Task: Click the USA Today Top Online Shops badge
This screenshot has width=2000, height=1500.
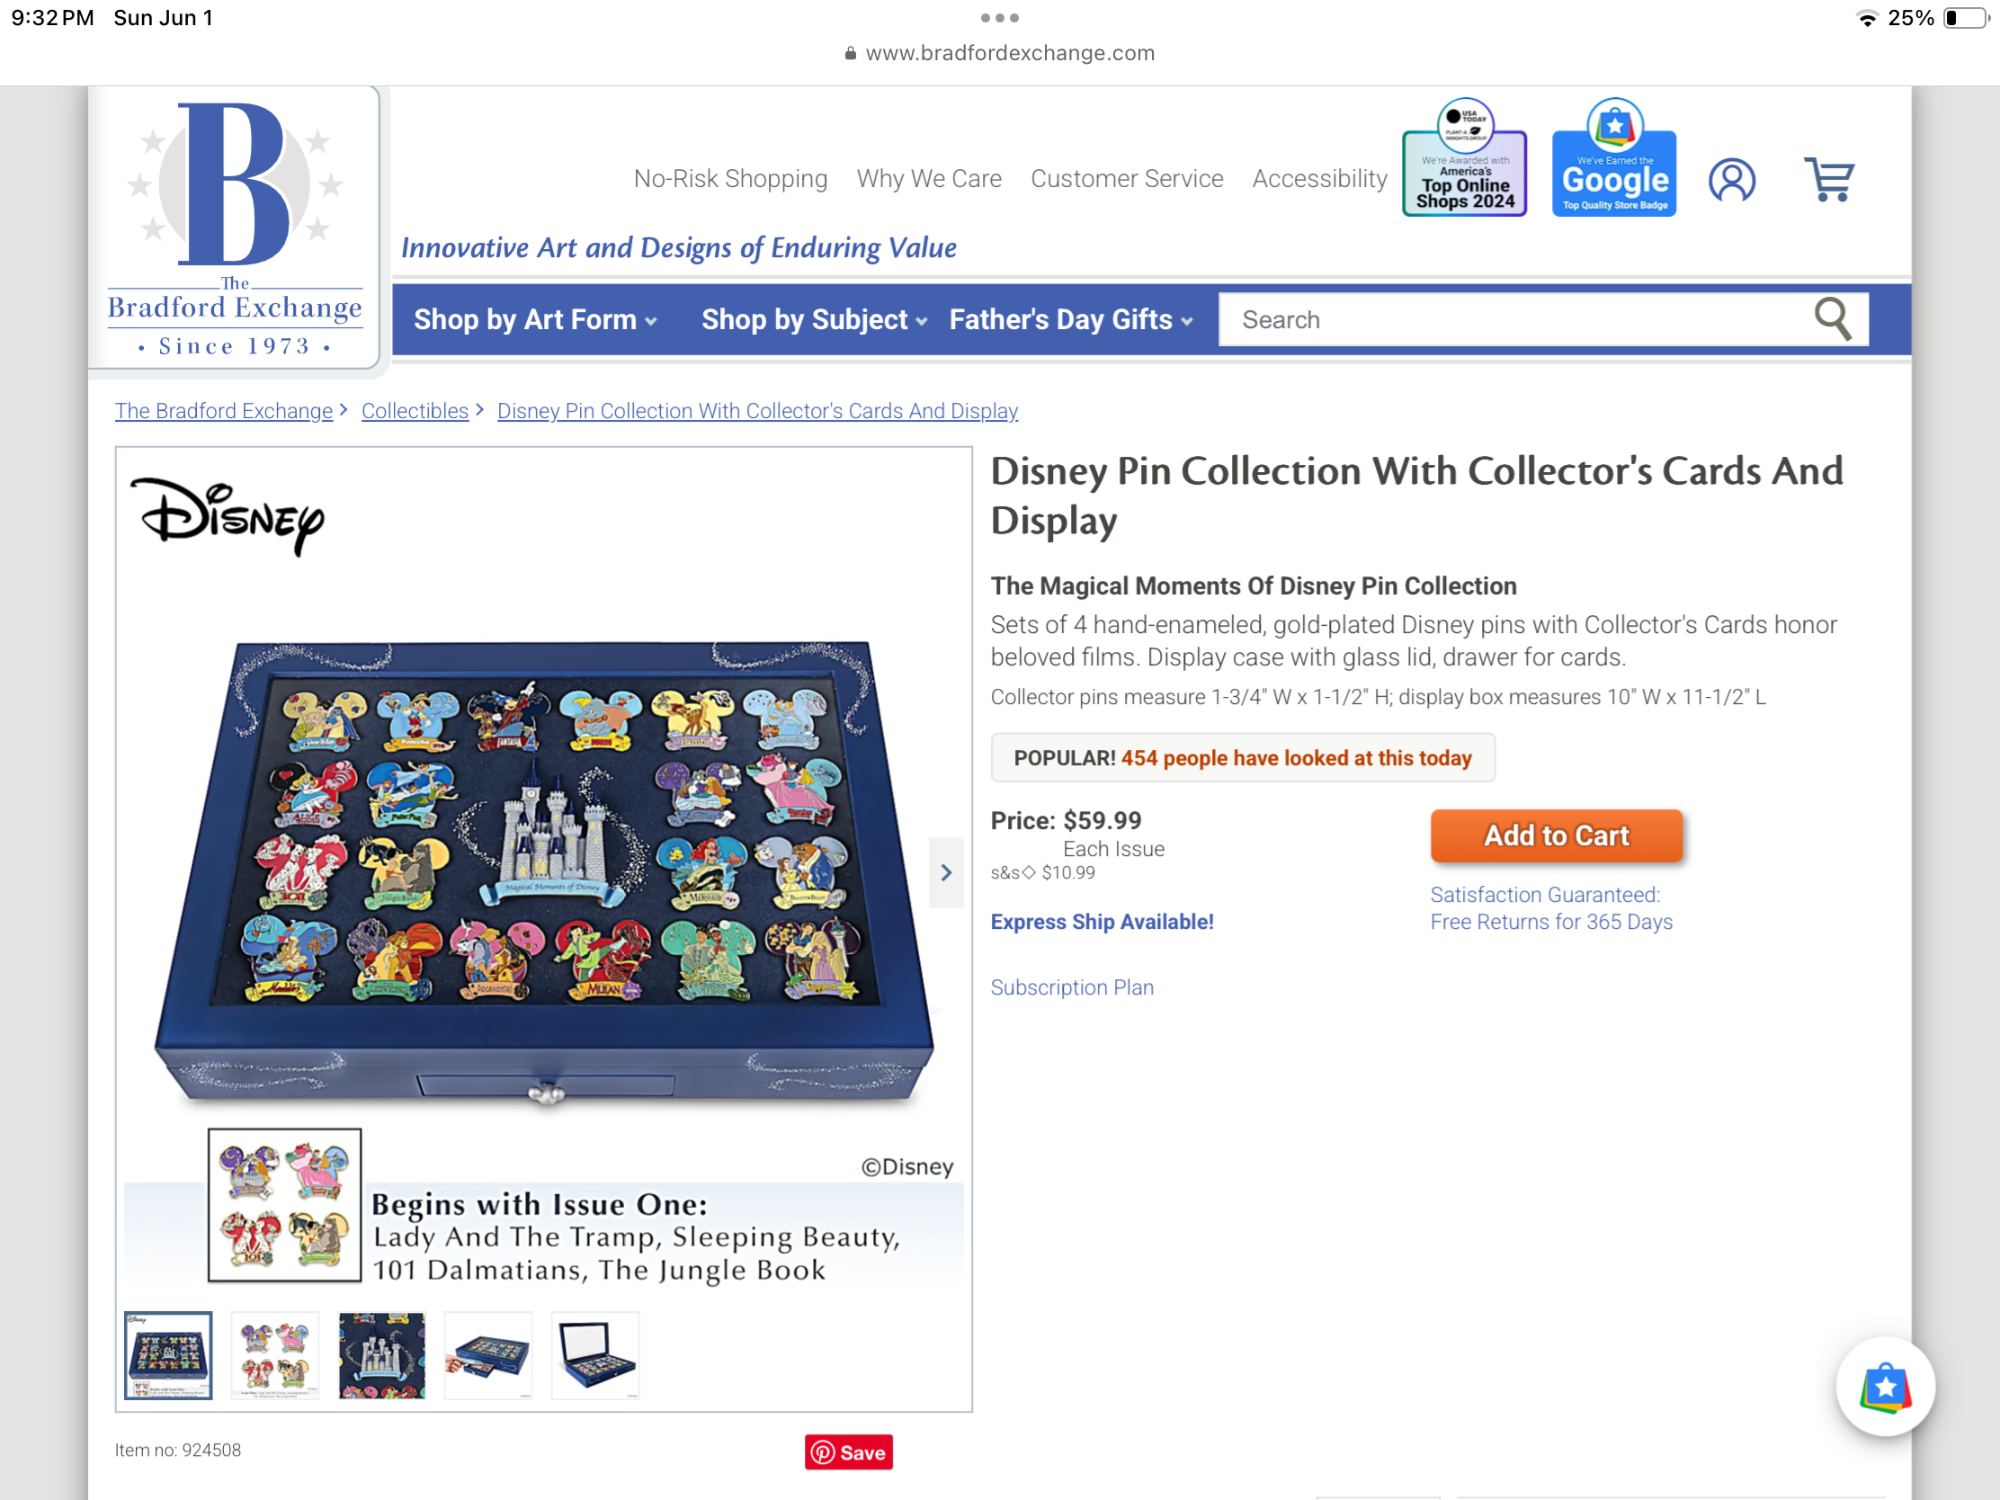Action: click(x=1465, y=157)
